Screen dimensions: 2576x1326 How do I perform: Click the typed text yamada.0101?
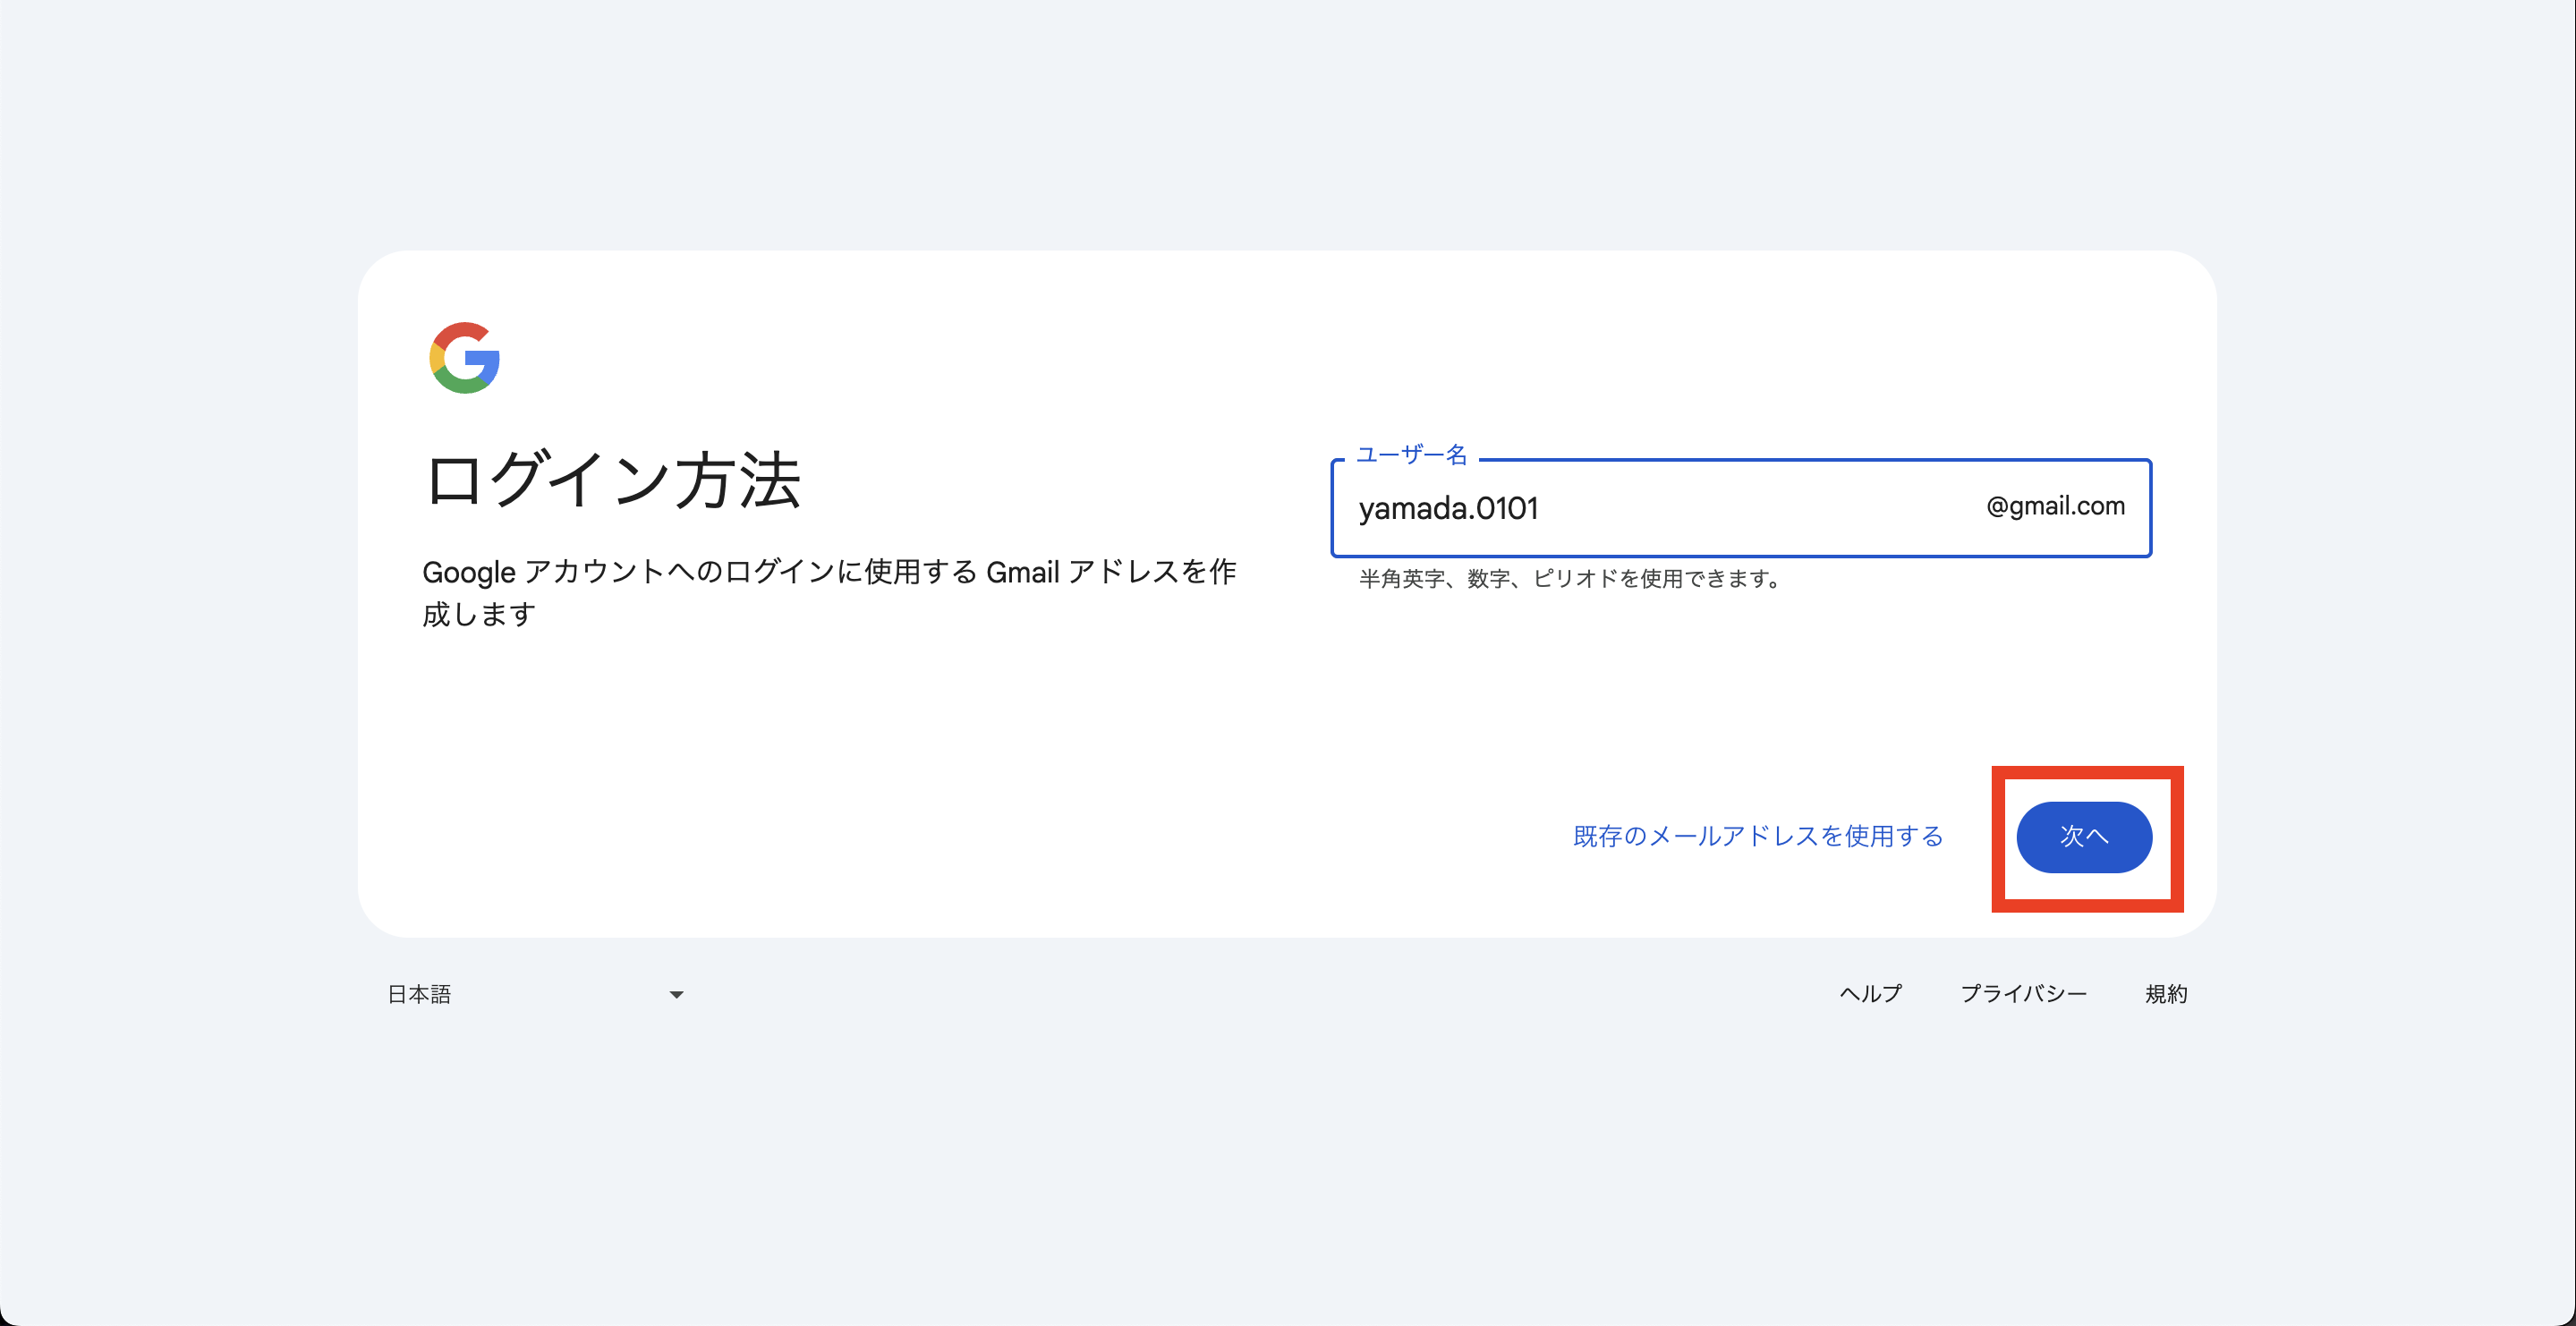[1447, 508]
